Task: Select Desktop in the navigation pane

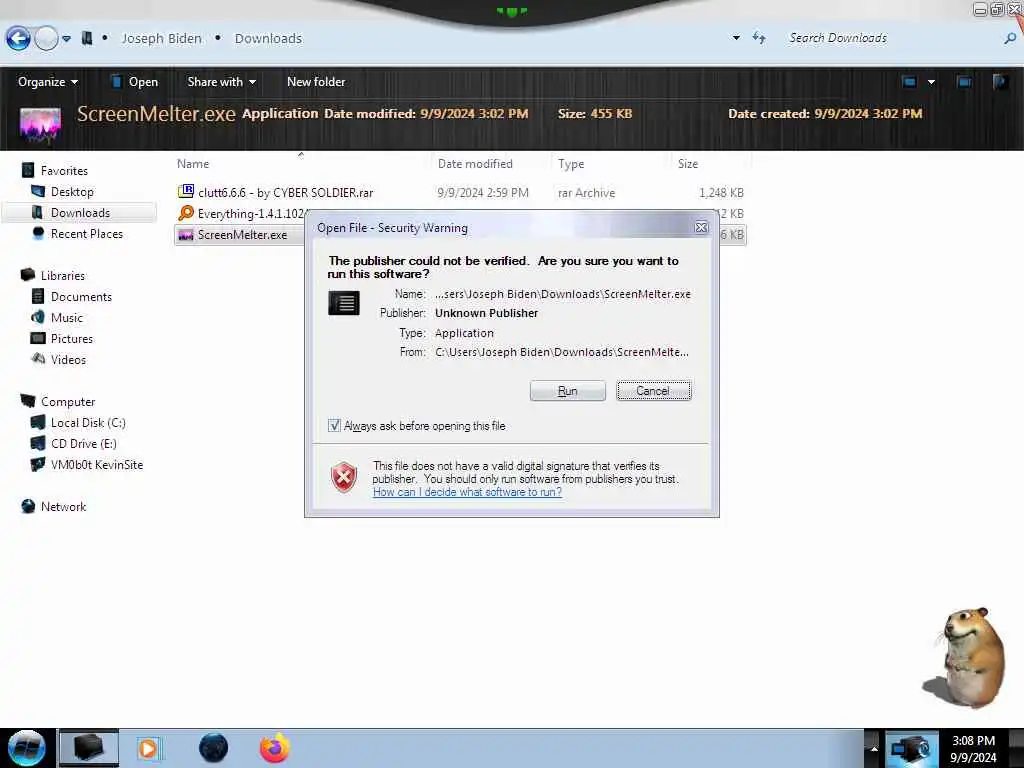Action: coord(72,191)
